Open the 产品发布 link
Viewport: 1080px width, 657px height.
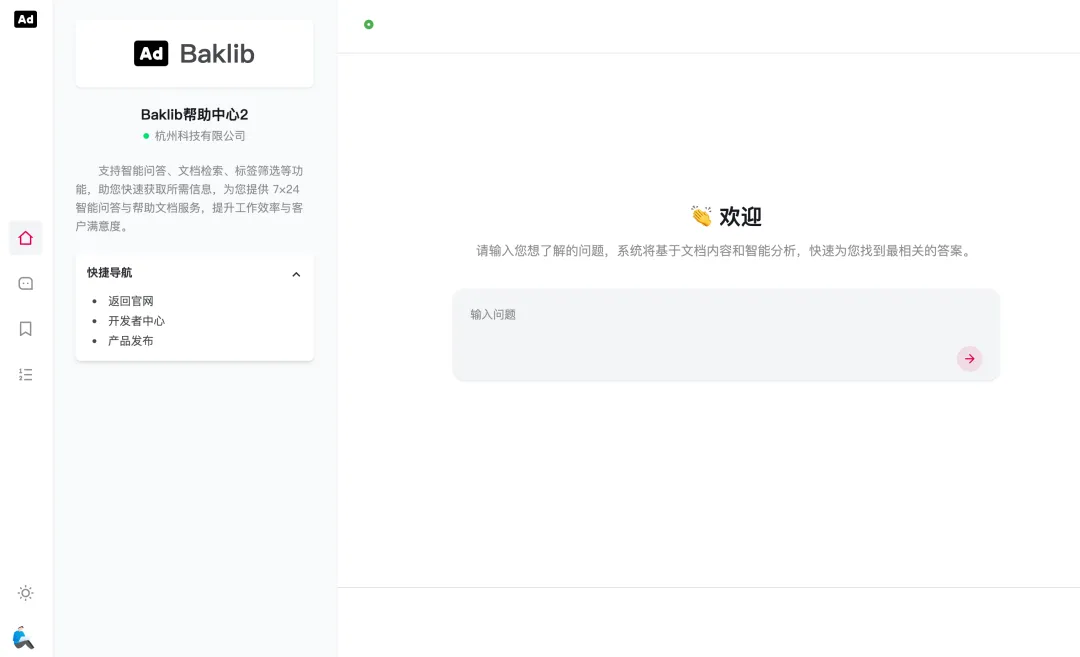tap(131, 341)
